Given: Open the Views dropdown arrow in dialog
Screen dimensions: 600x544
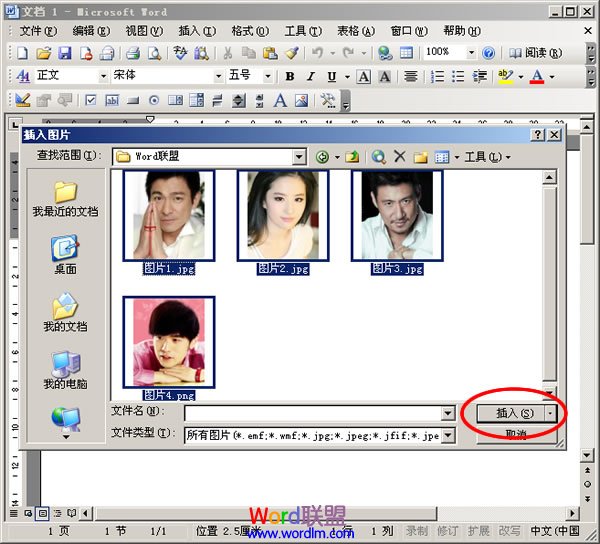Looking at the screenshot, I should coord(457,157).
